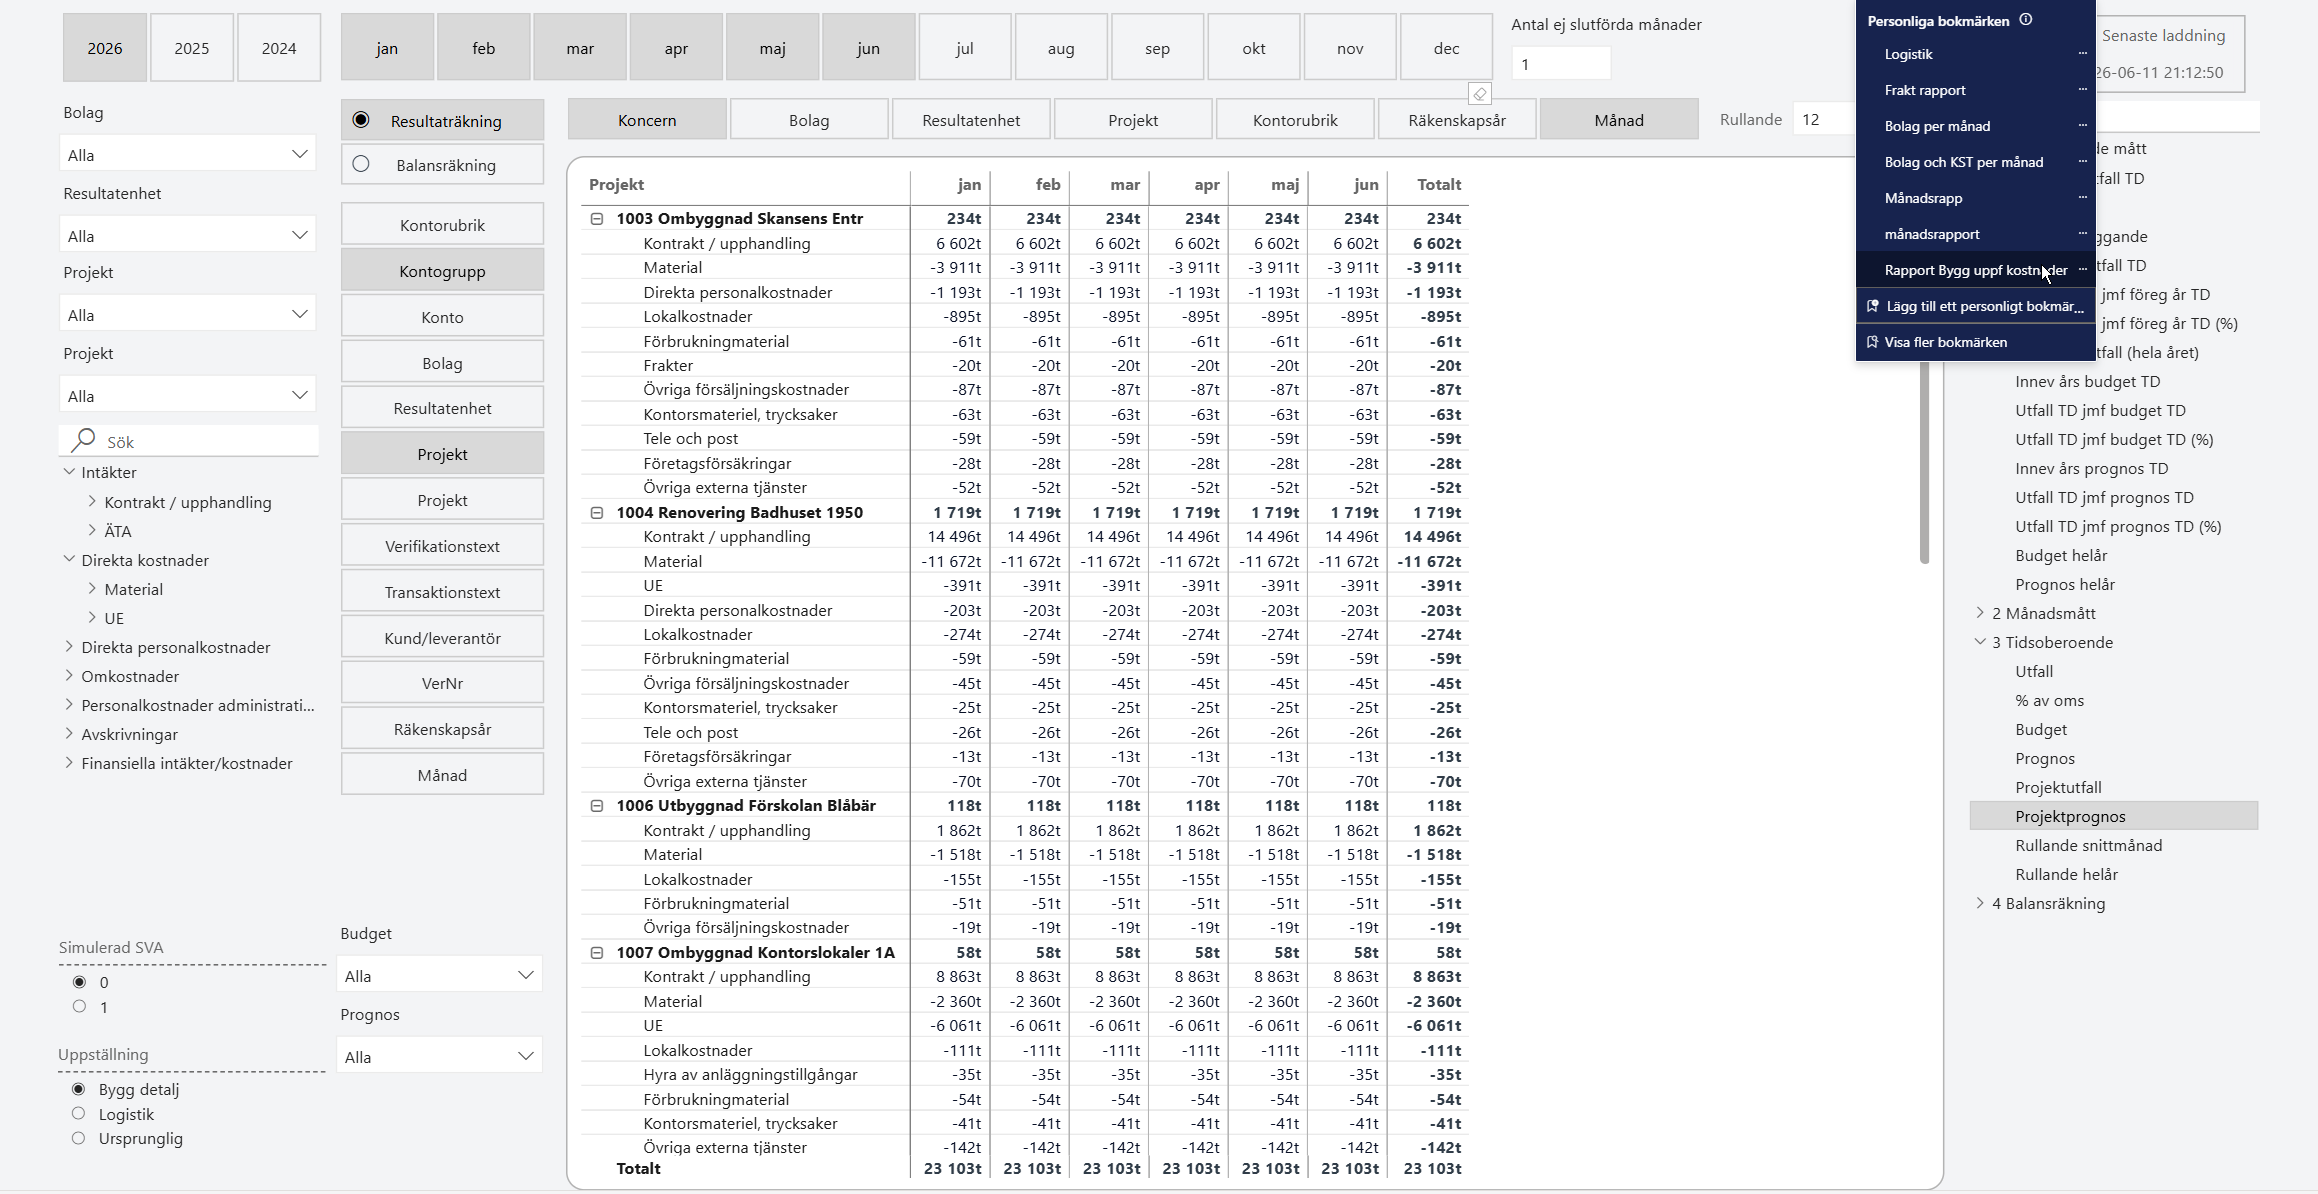Choose Ursprunglig under Uppställning
The height and width of the screenshot is (1194, 2318).
click(x=78, y=1138)
